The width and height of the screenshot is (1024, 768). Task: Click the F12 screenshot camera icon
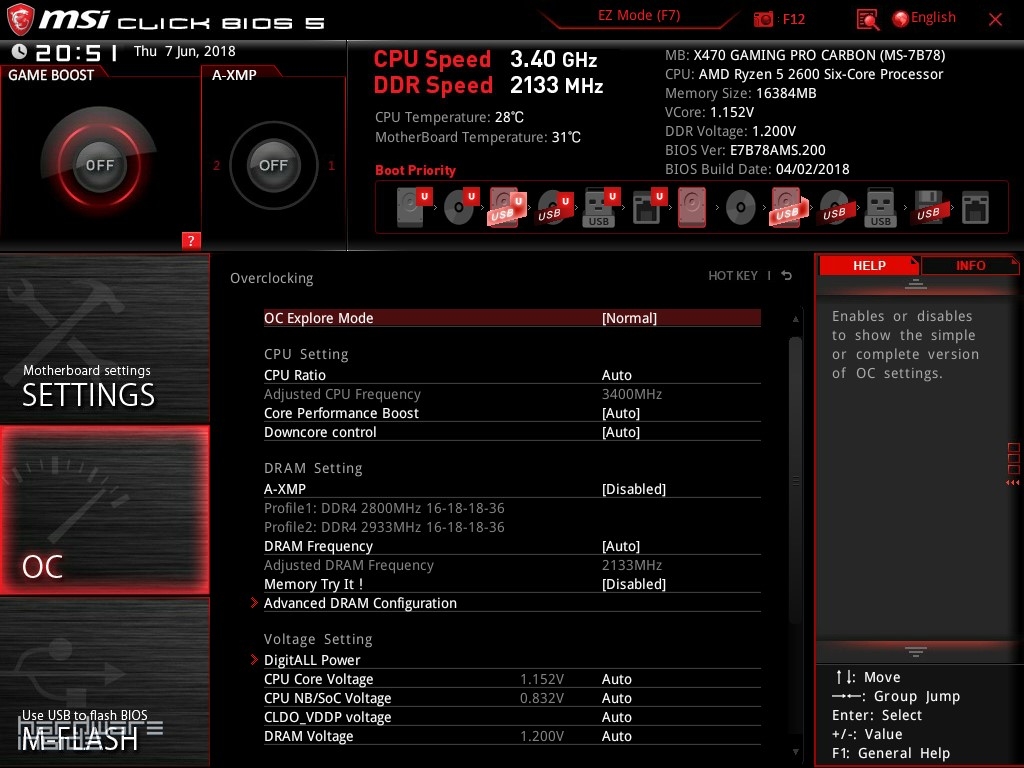(x=764, y=19)
